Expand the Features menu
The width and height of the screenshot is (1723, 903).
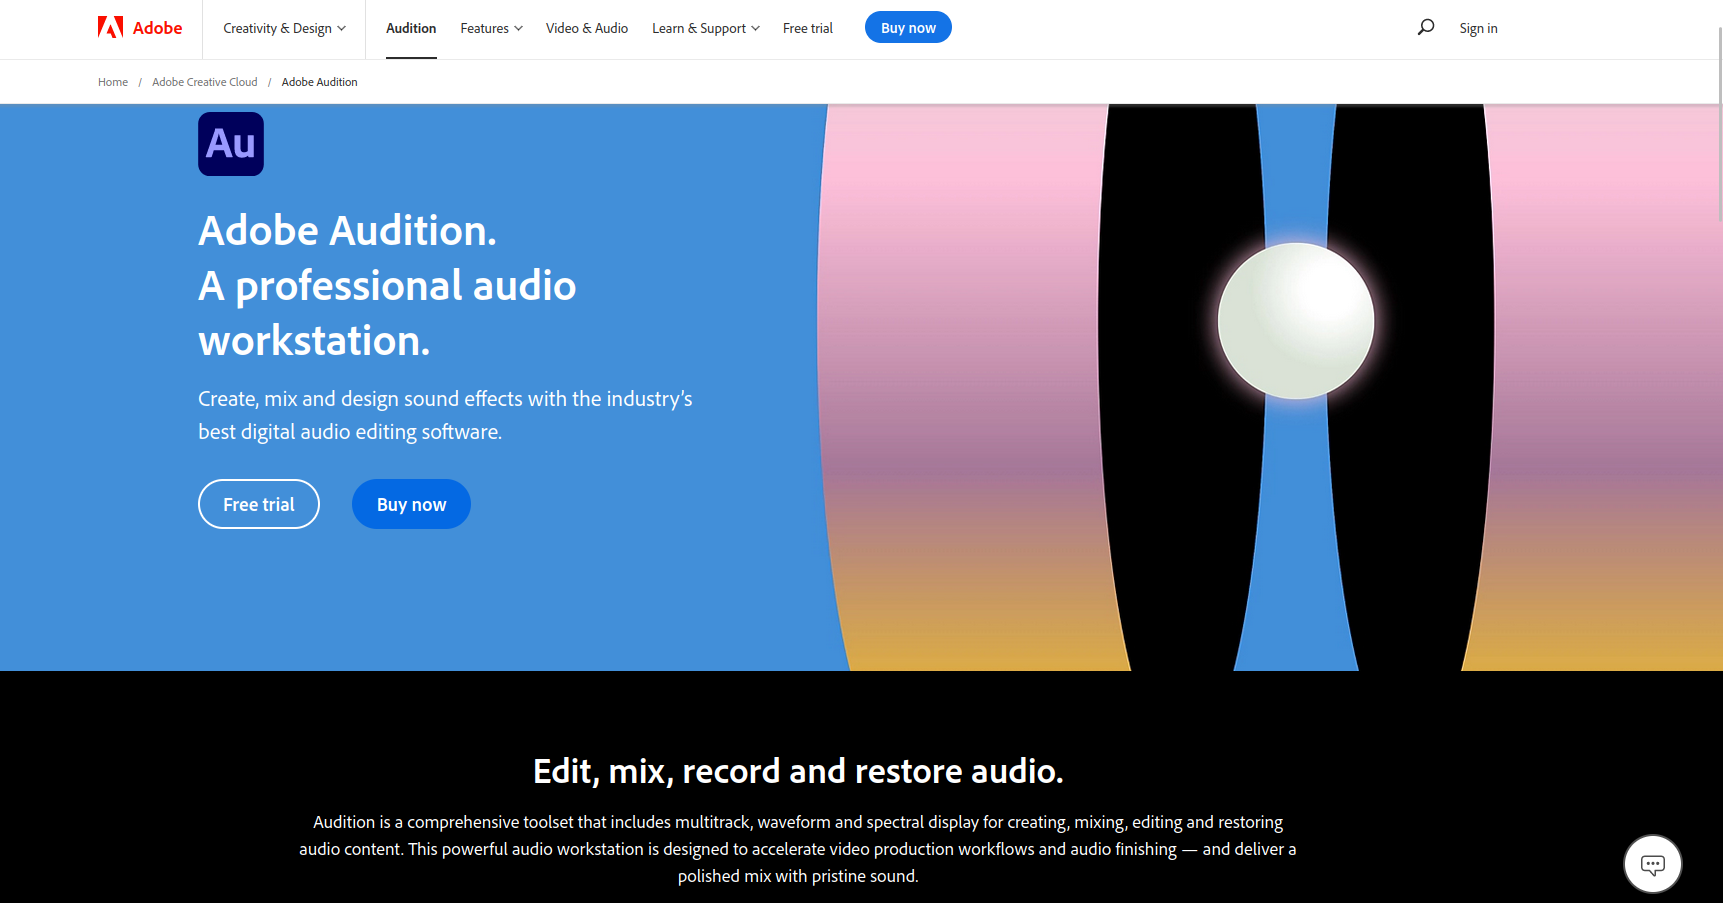491,28
